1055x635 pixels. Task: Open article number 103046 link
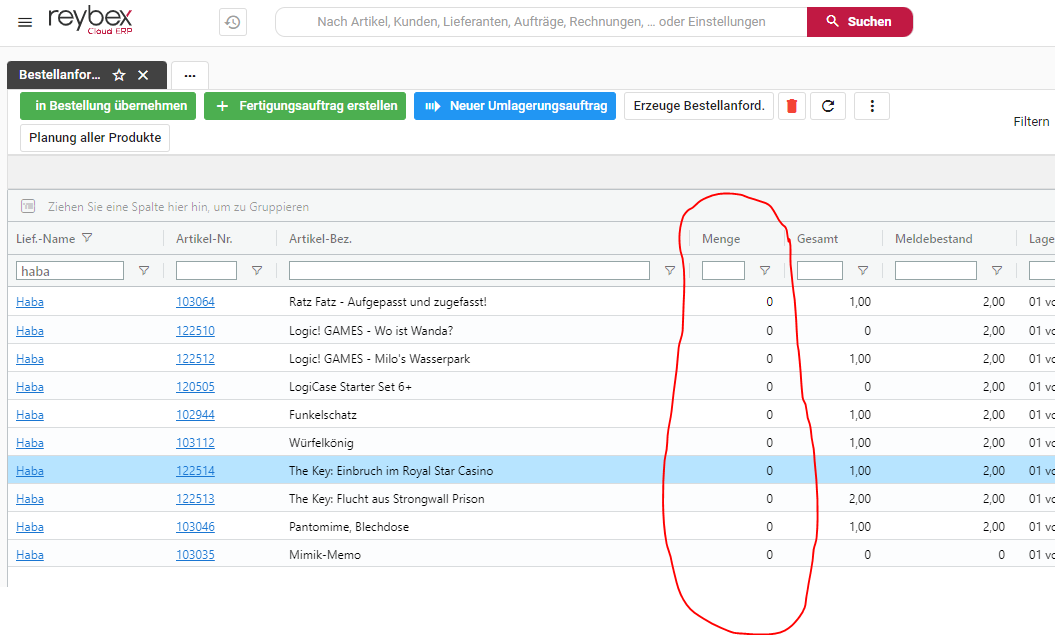click(195, 527)
